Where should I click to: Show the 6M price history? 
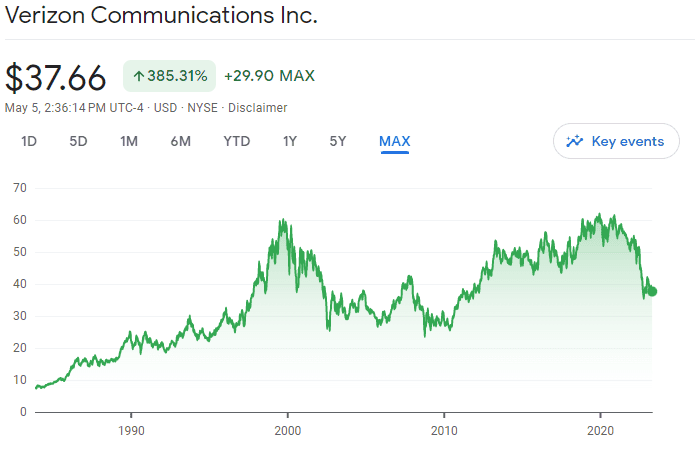[x=180, y=141]
